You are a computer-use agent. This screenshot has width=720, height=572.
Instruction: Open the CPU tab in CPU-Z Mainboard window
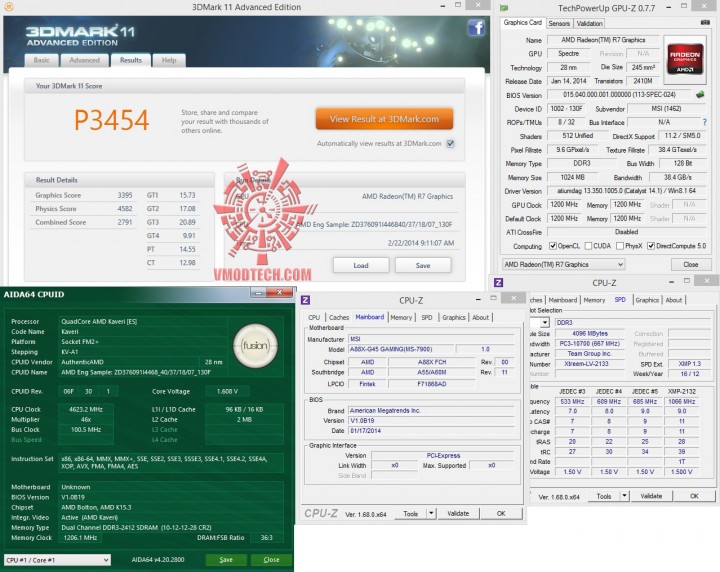314,317
